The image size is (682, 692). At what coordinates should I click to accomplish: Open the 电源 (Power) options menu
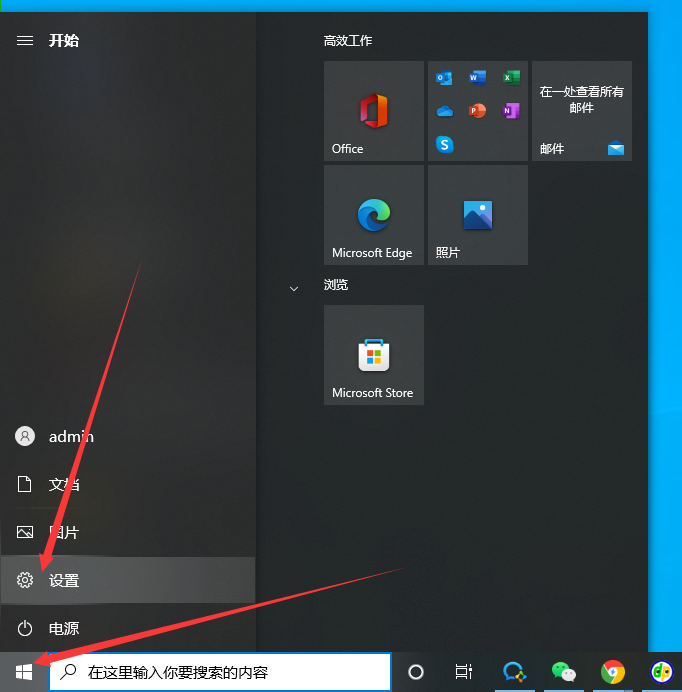pos(64,629)
